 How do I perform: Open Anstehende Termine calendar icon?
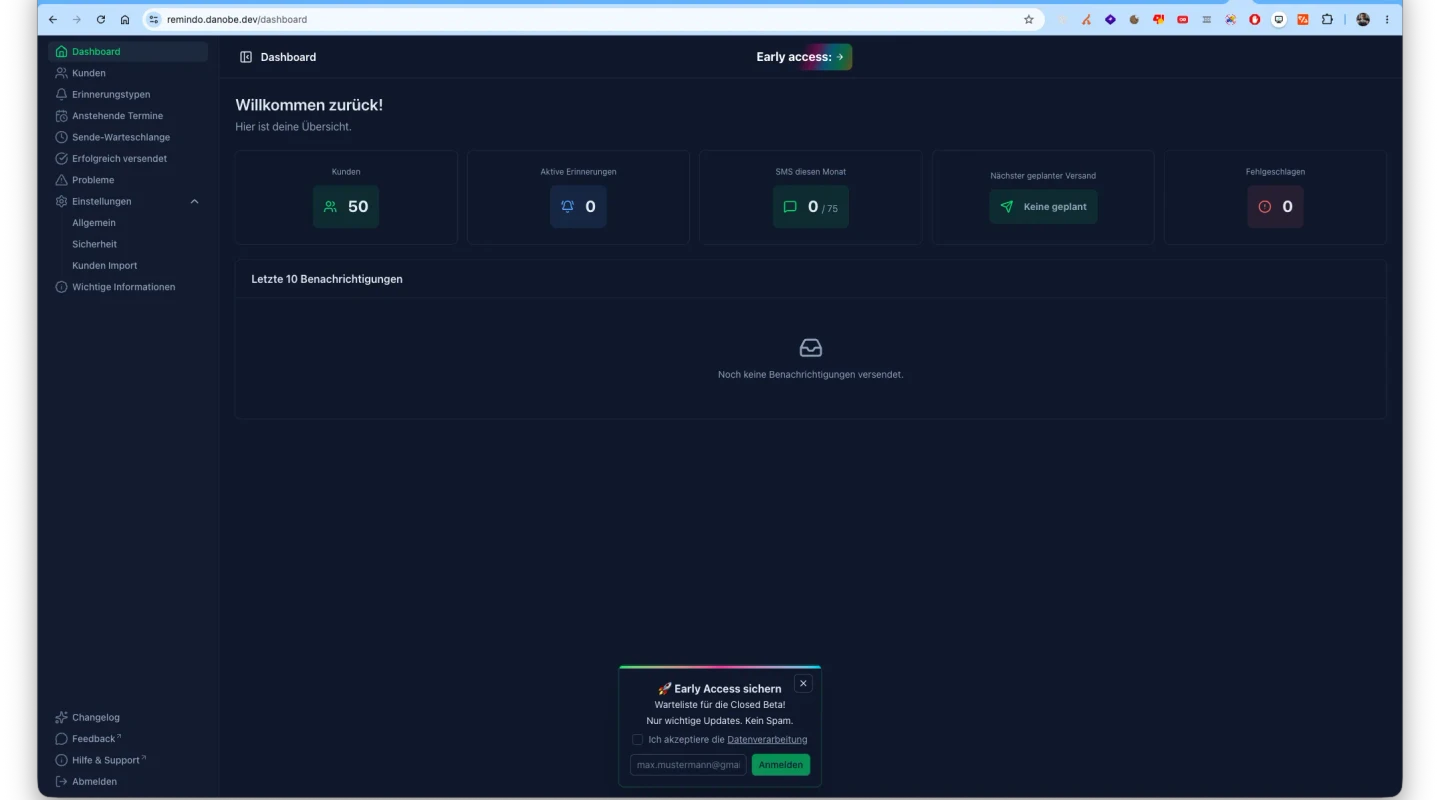(x=62, y=116)
